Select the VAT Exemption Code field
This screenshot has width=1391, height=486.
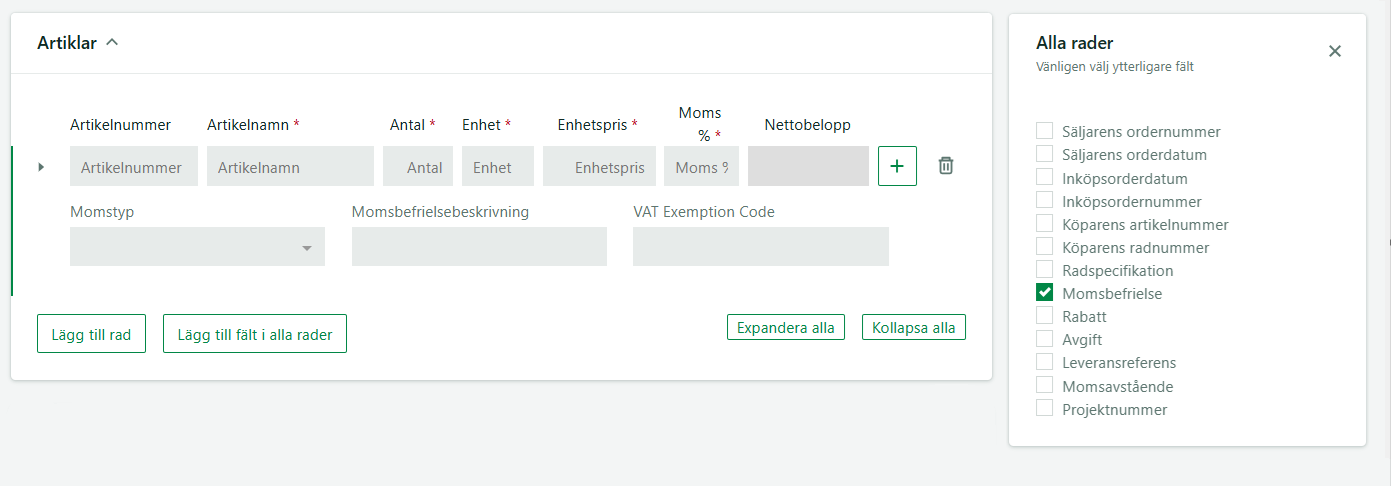761,247
